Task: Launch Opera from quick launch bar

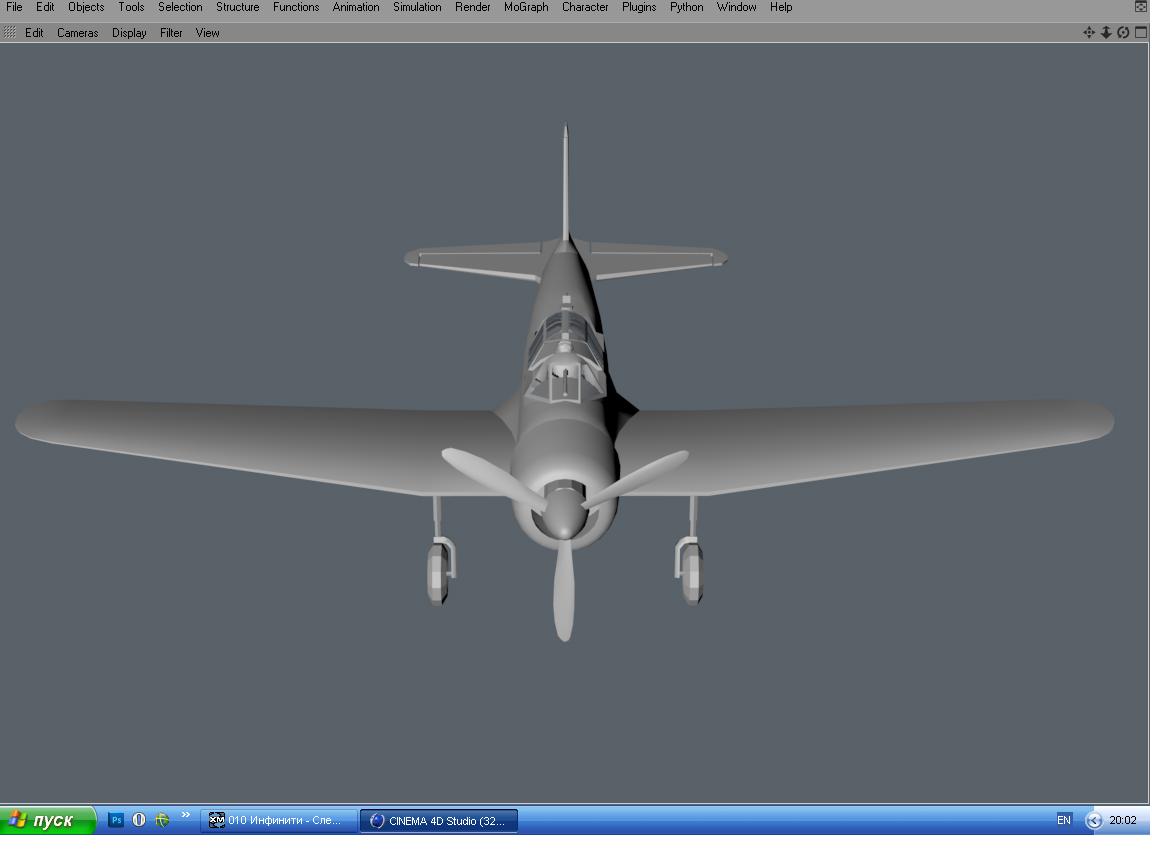Action: (139, 820)
